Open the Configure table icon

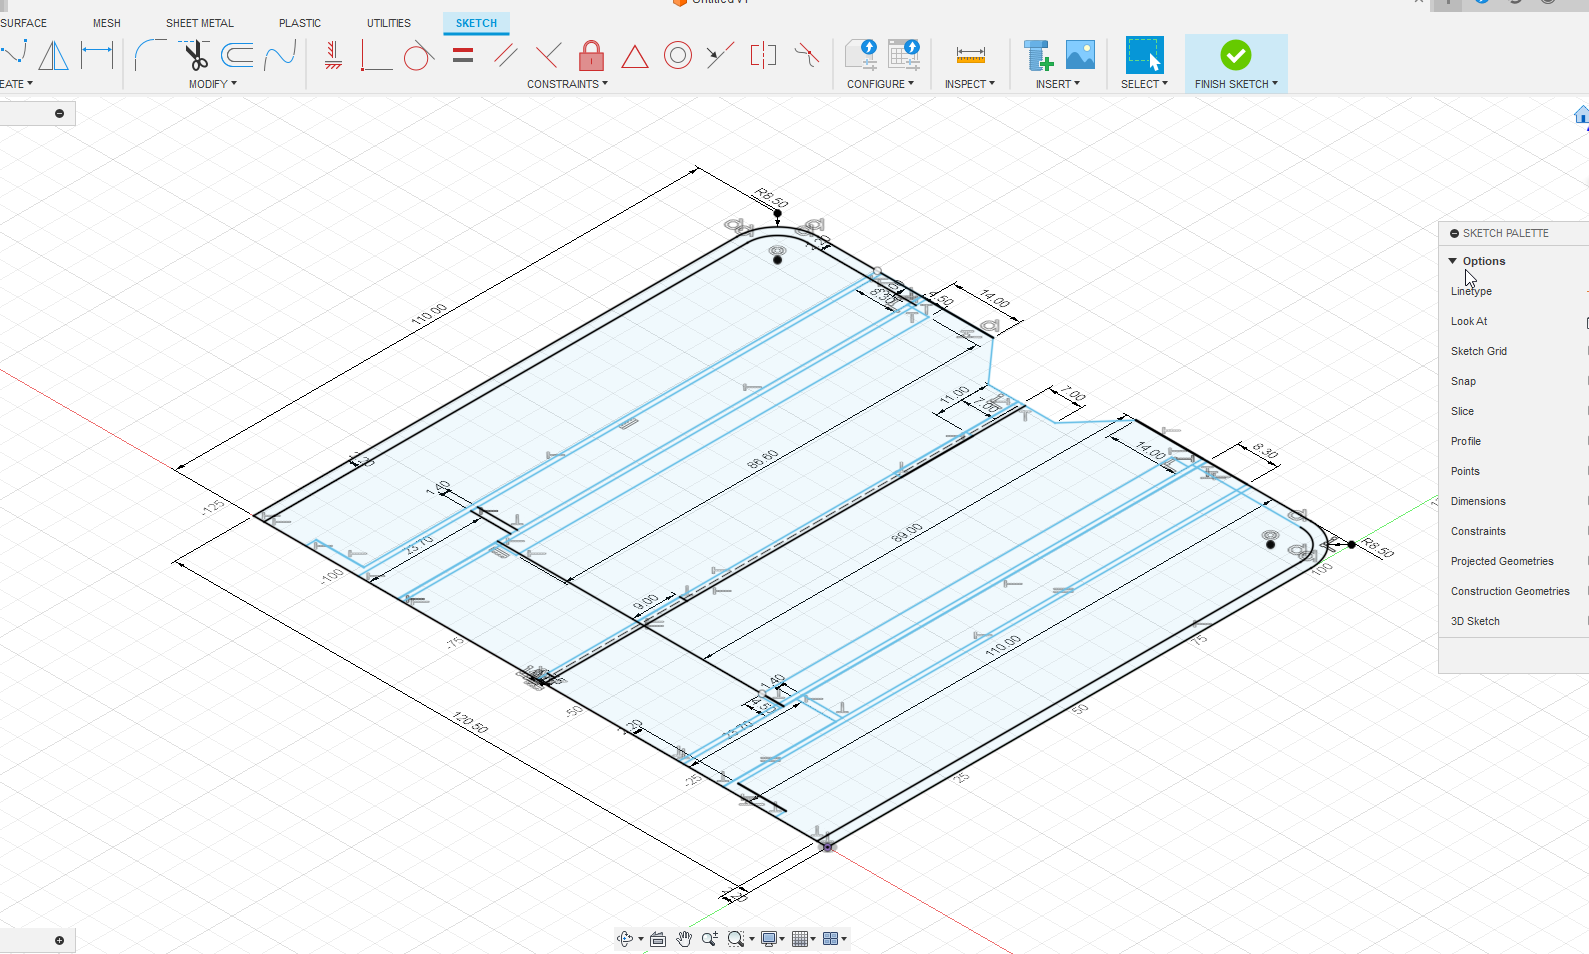tap(904, 55)
